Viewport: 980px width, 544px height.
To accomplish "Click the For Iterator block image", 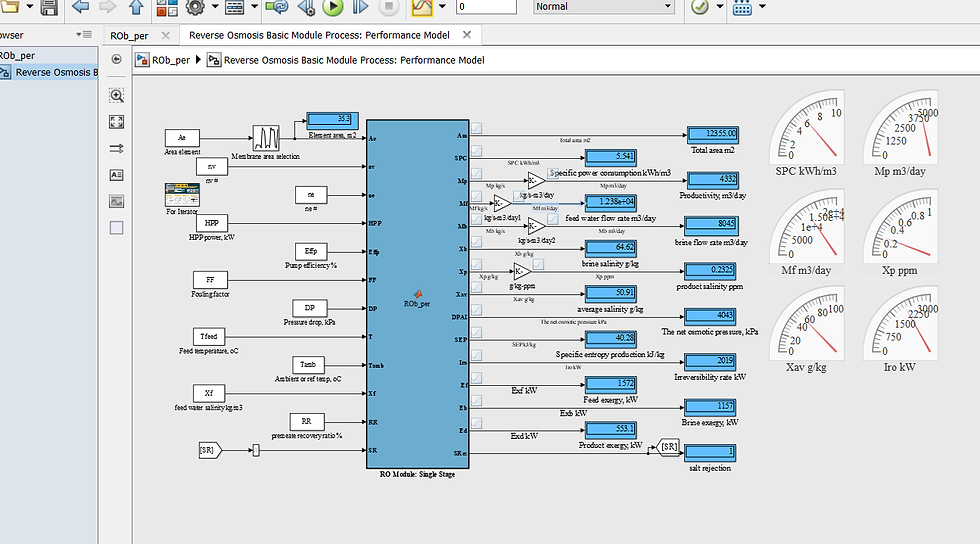I will (x=182, y=194).
